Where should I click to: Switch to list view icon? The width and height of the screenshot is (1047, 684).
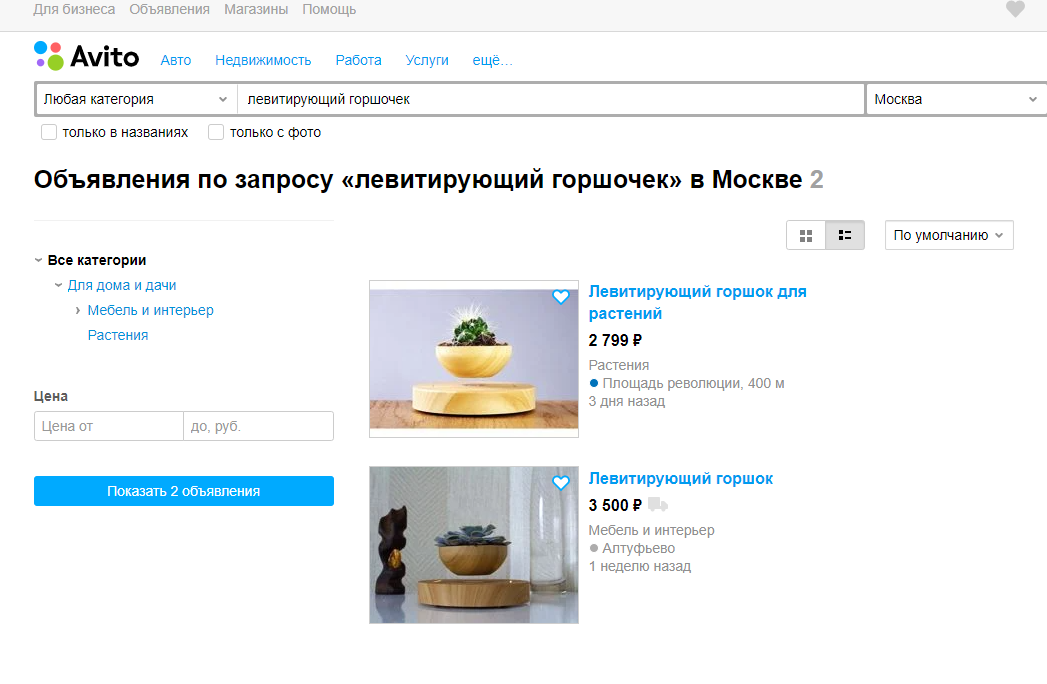[845, 235]
